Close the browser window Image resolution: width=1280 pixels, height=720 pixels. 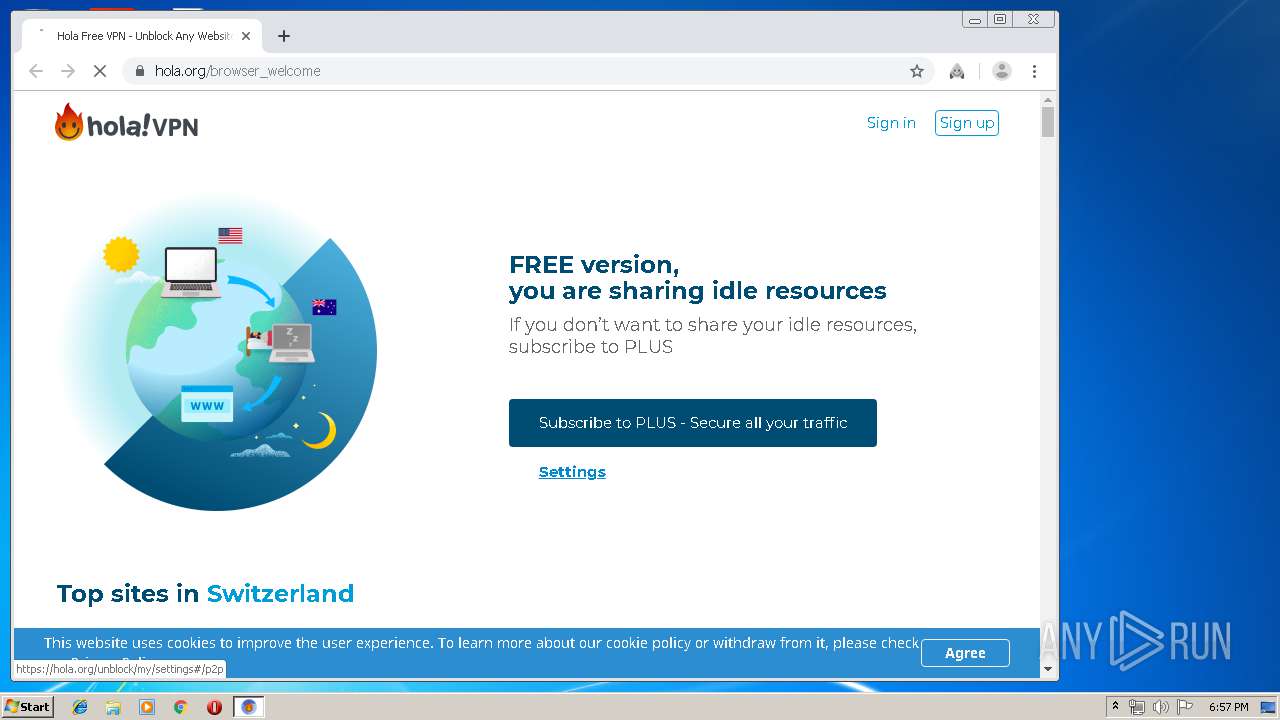point(1033,19)
